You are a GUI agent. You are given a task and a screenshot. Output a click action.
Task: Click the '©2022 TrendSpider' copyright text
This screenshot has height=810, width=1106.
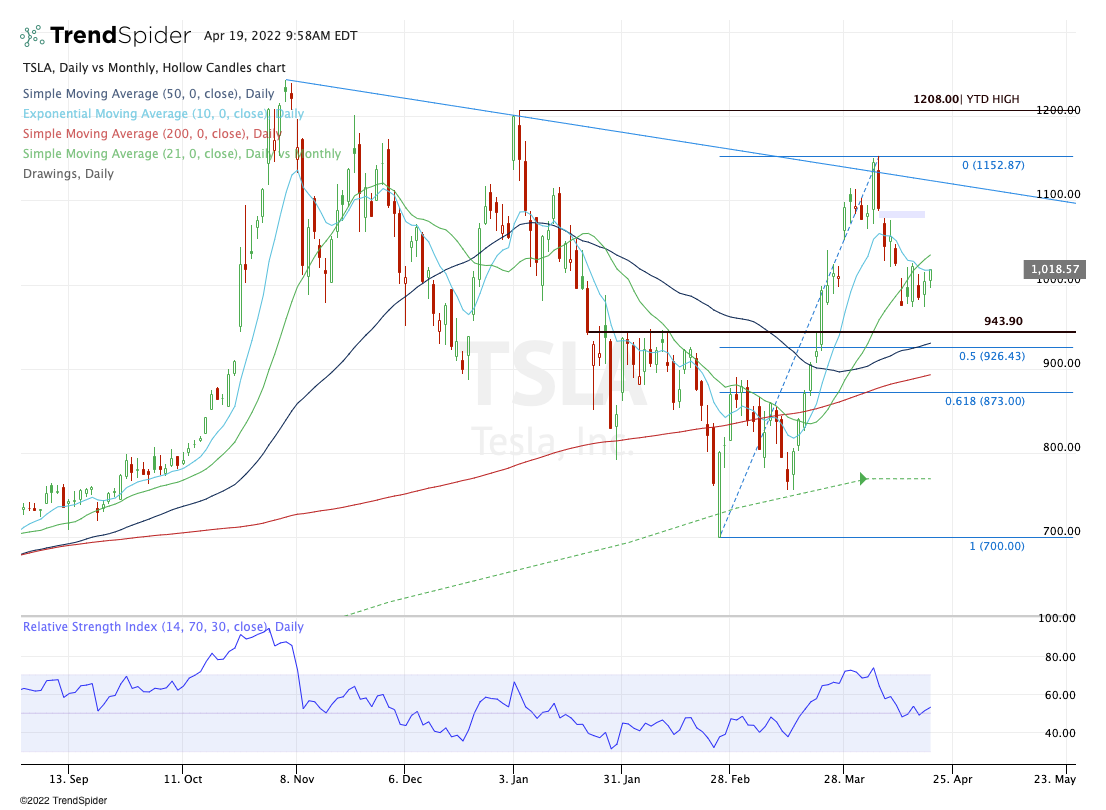pos(63,800)
